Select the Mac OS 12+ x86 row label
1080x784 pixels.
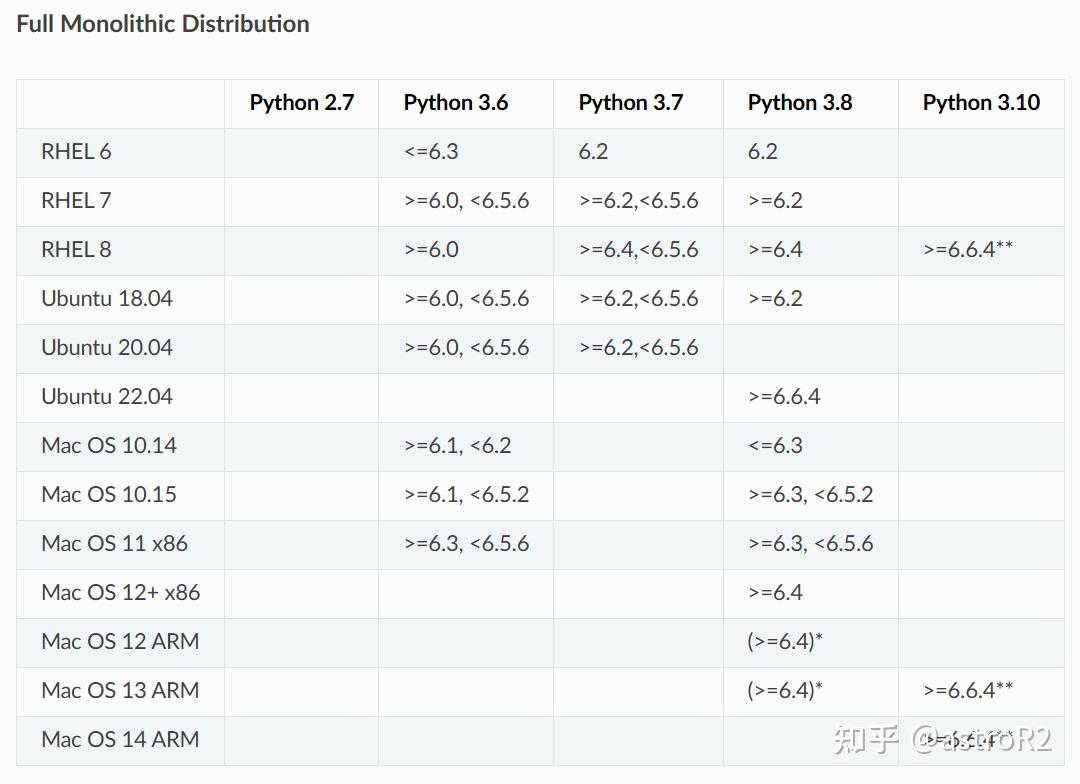click(120, 593)
